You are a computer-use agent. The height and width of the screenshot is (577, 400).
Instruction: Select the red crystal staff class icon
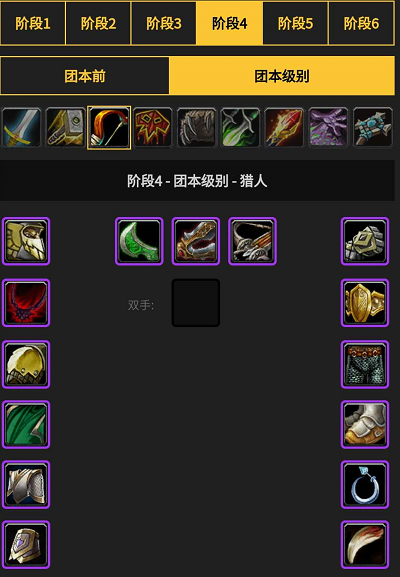[x=284, y=128]
